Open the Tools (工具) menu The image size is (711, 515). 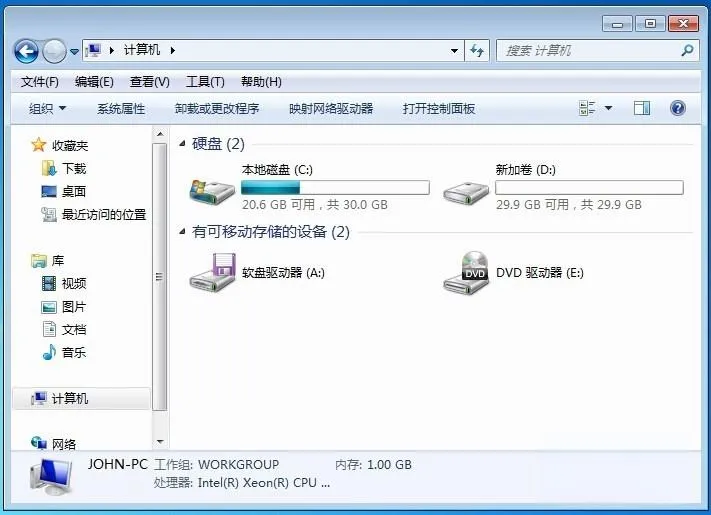tap(205, 81)
